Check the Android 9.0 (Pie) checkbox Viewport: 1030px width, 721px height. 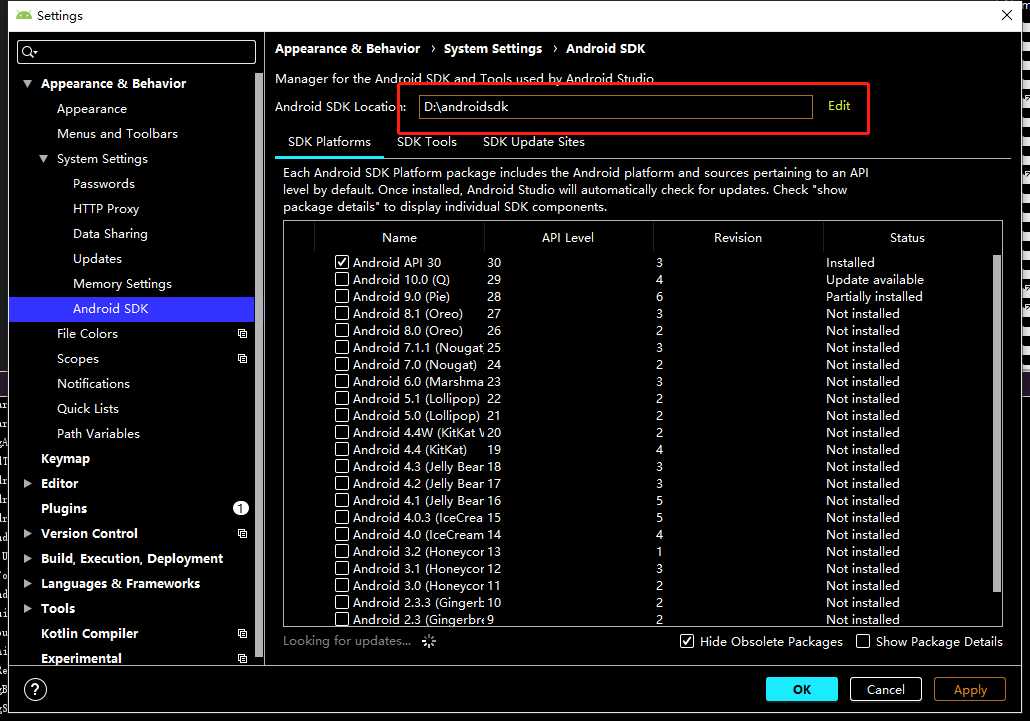(x=342, y=296)
